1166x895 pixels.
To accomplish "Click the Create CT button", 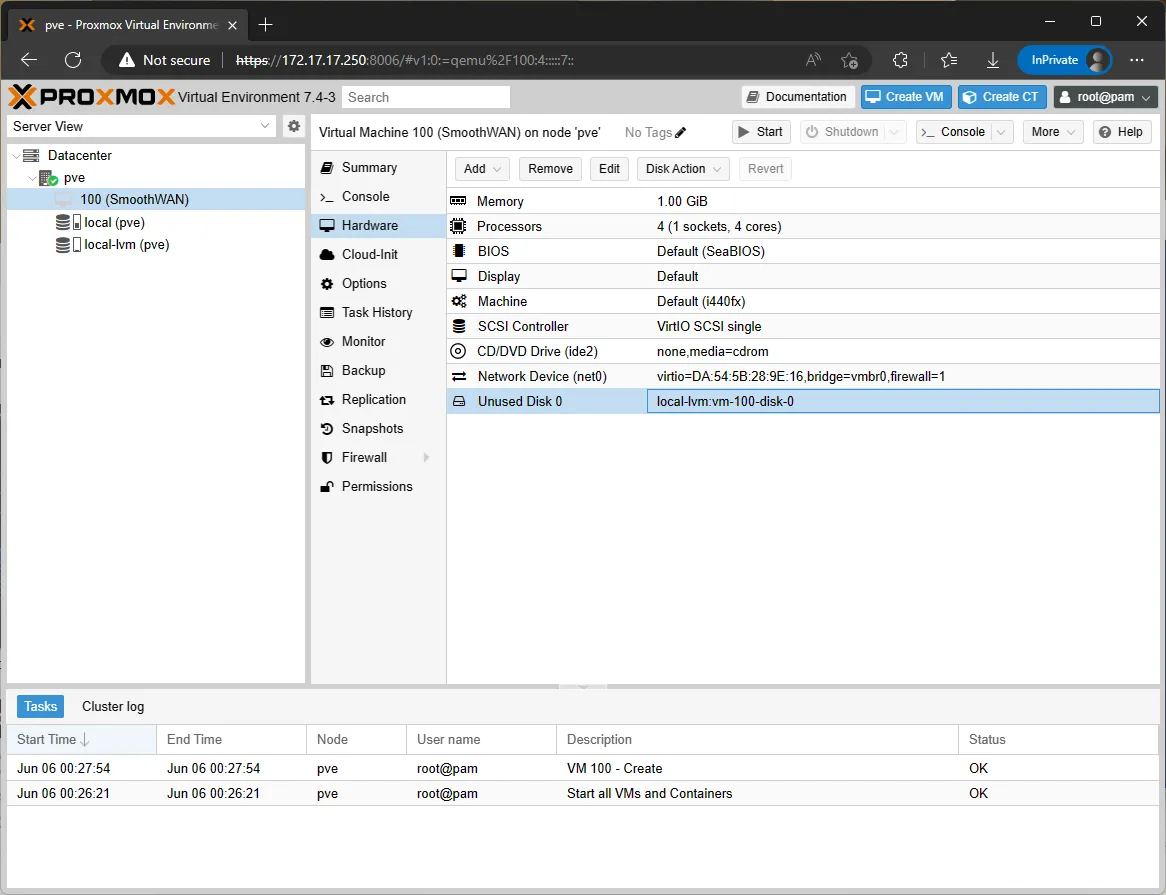I will (1002, 97).
